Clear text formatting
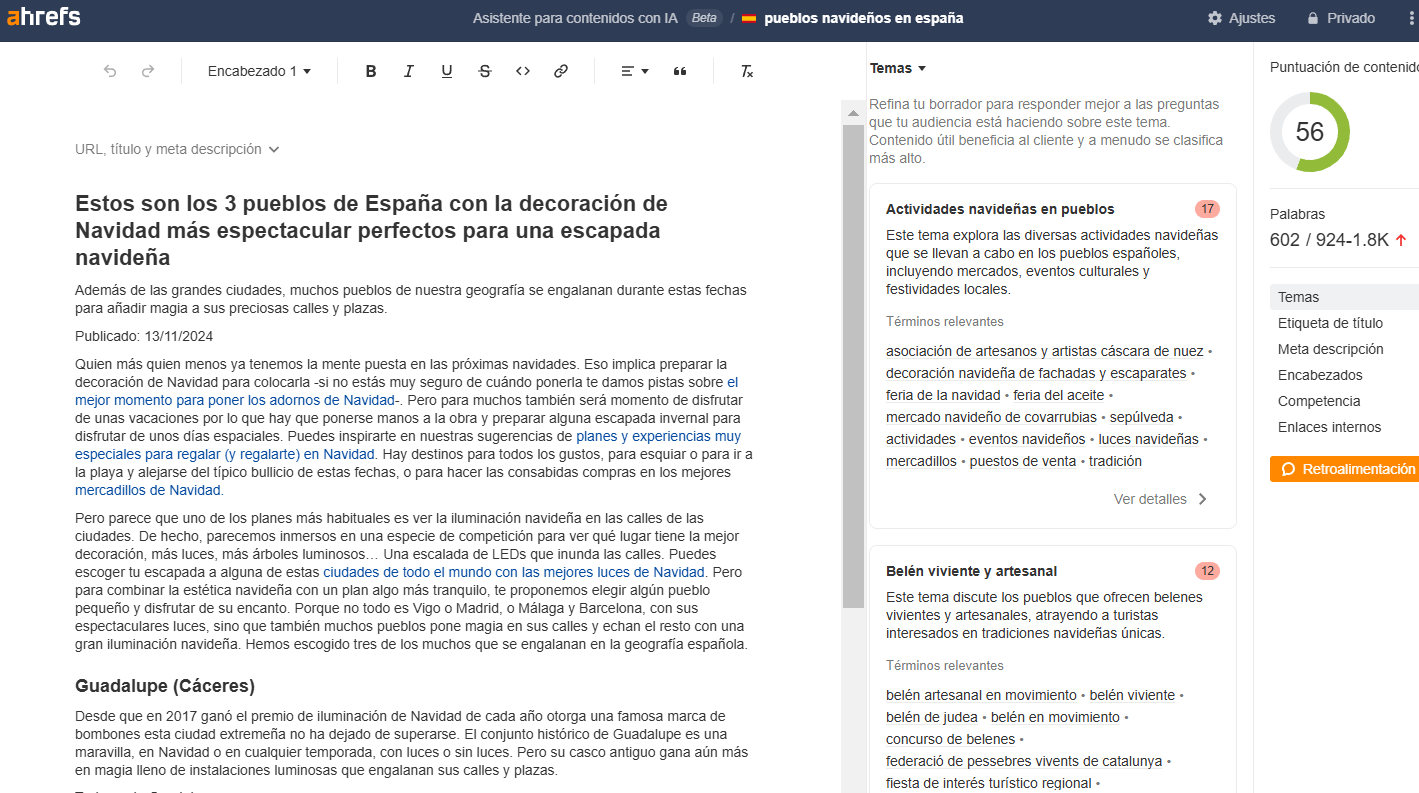Viewport: 1419px width, 793px height. (746, 71)
